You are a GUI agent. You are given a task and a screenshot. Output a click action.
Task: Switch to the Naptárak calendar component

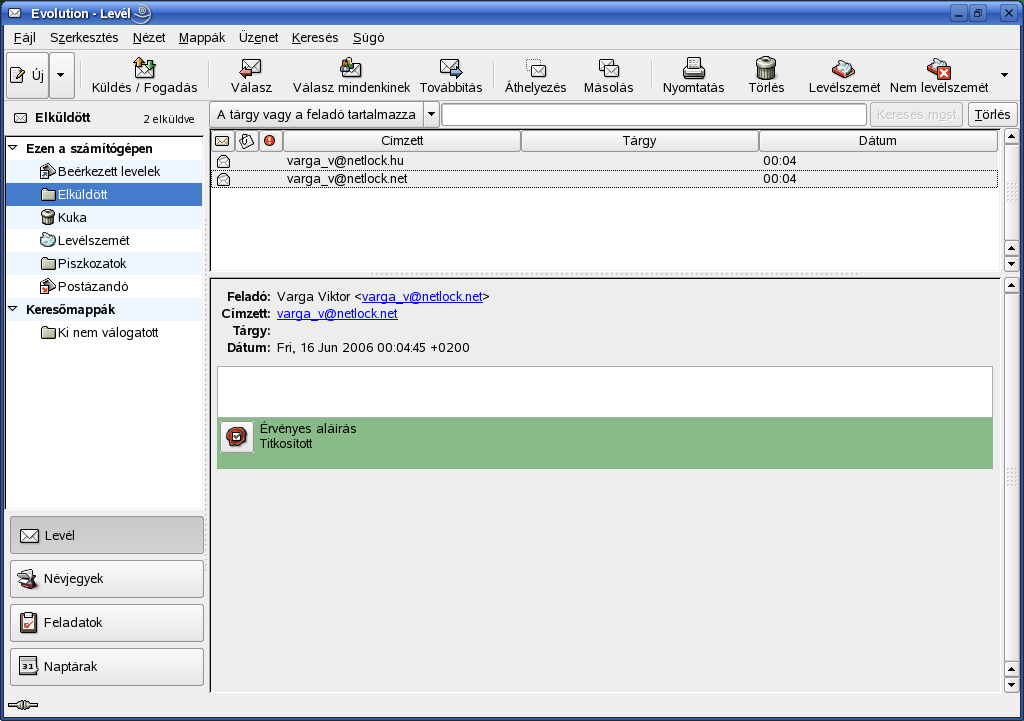pos(107,666)
